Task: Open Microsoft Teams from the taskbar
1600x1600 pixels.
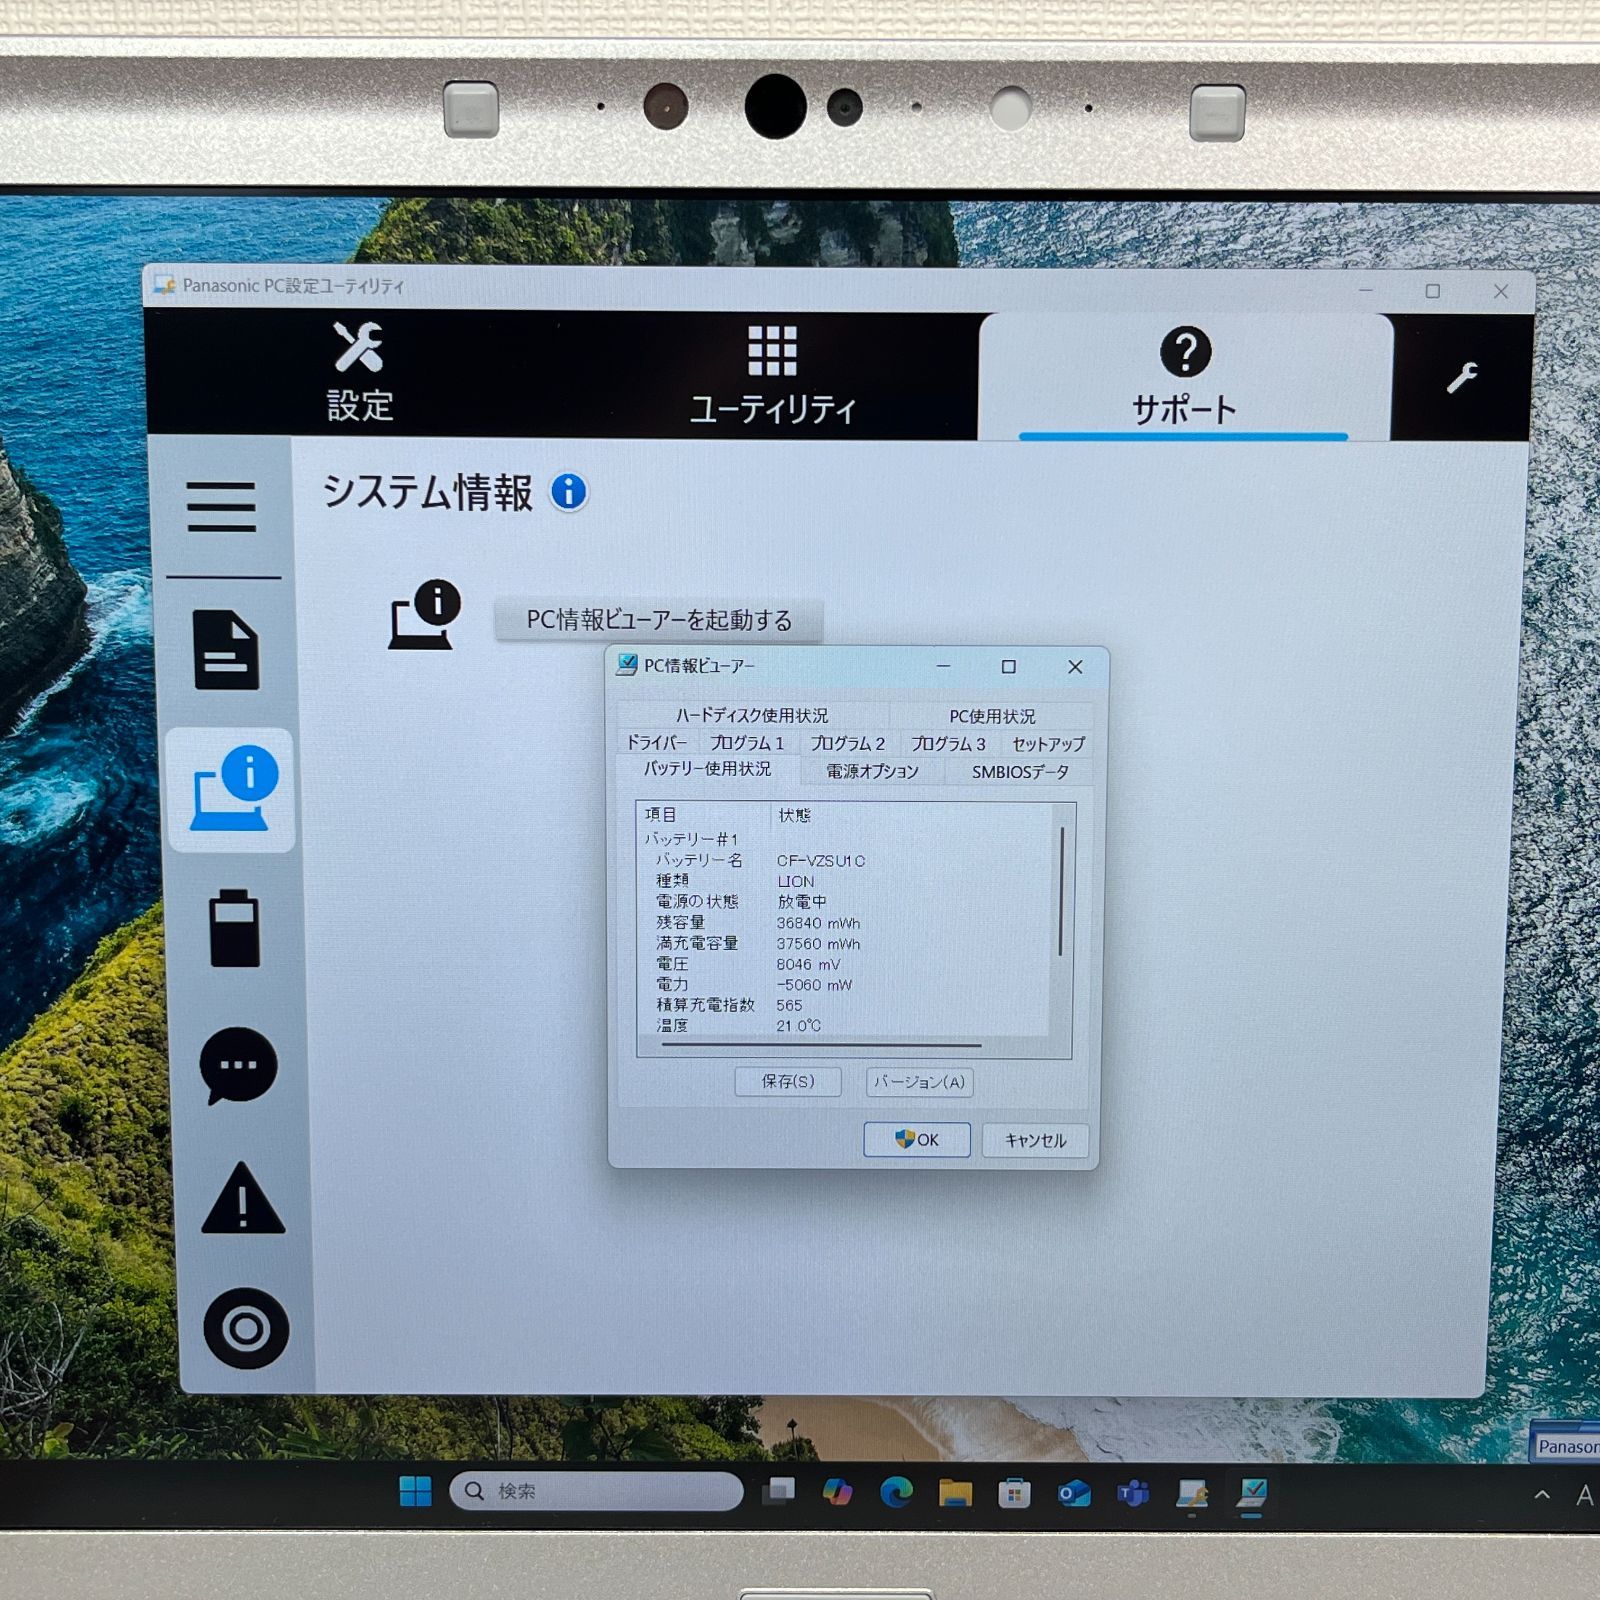Action: tap(1133, 1494)
